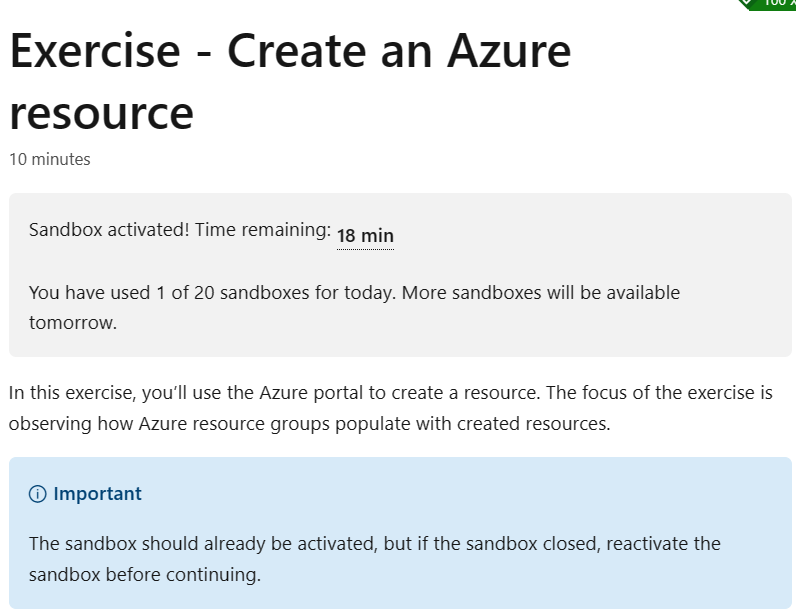
Task: Click the 'Important' heading label
Action: click(x=97, y=494)
